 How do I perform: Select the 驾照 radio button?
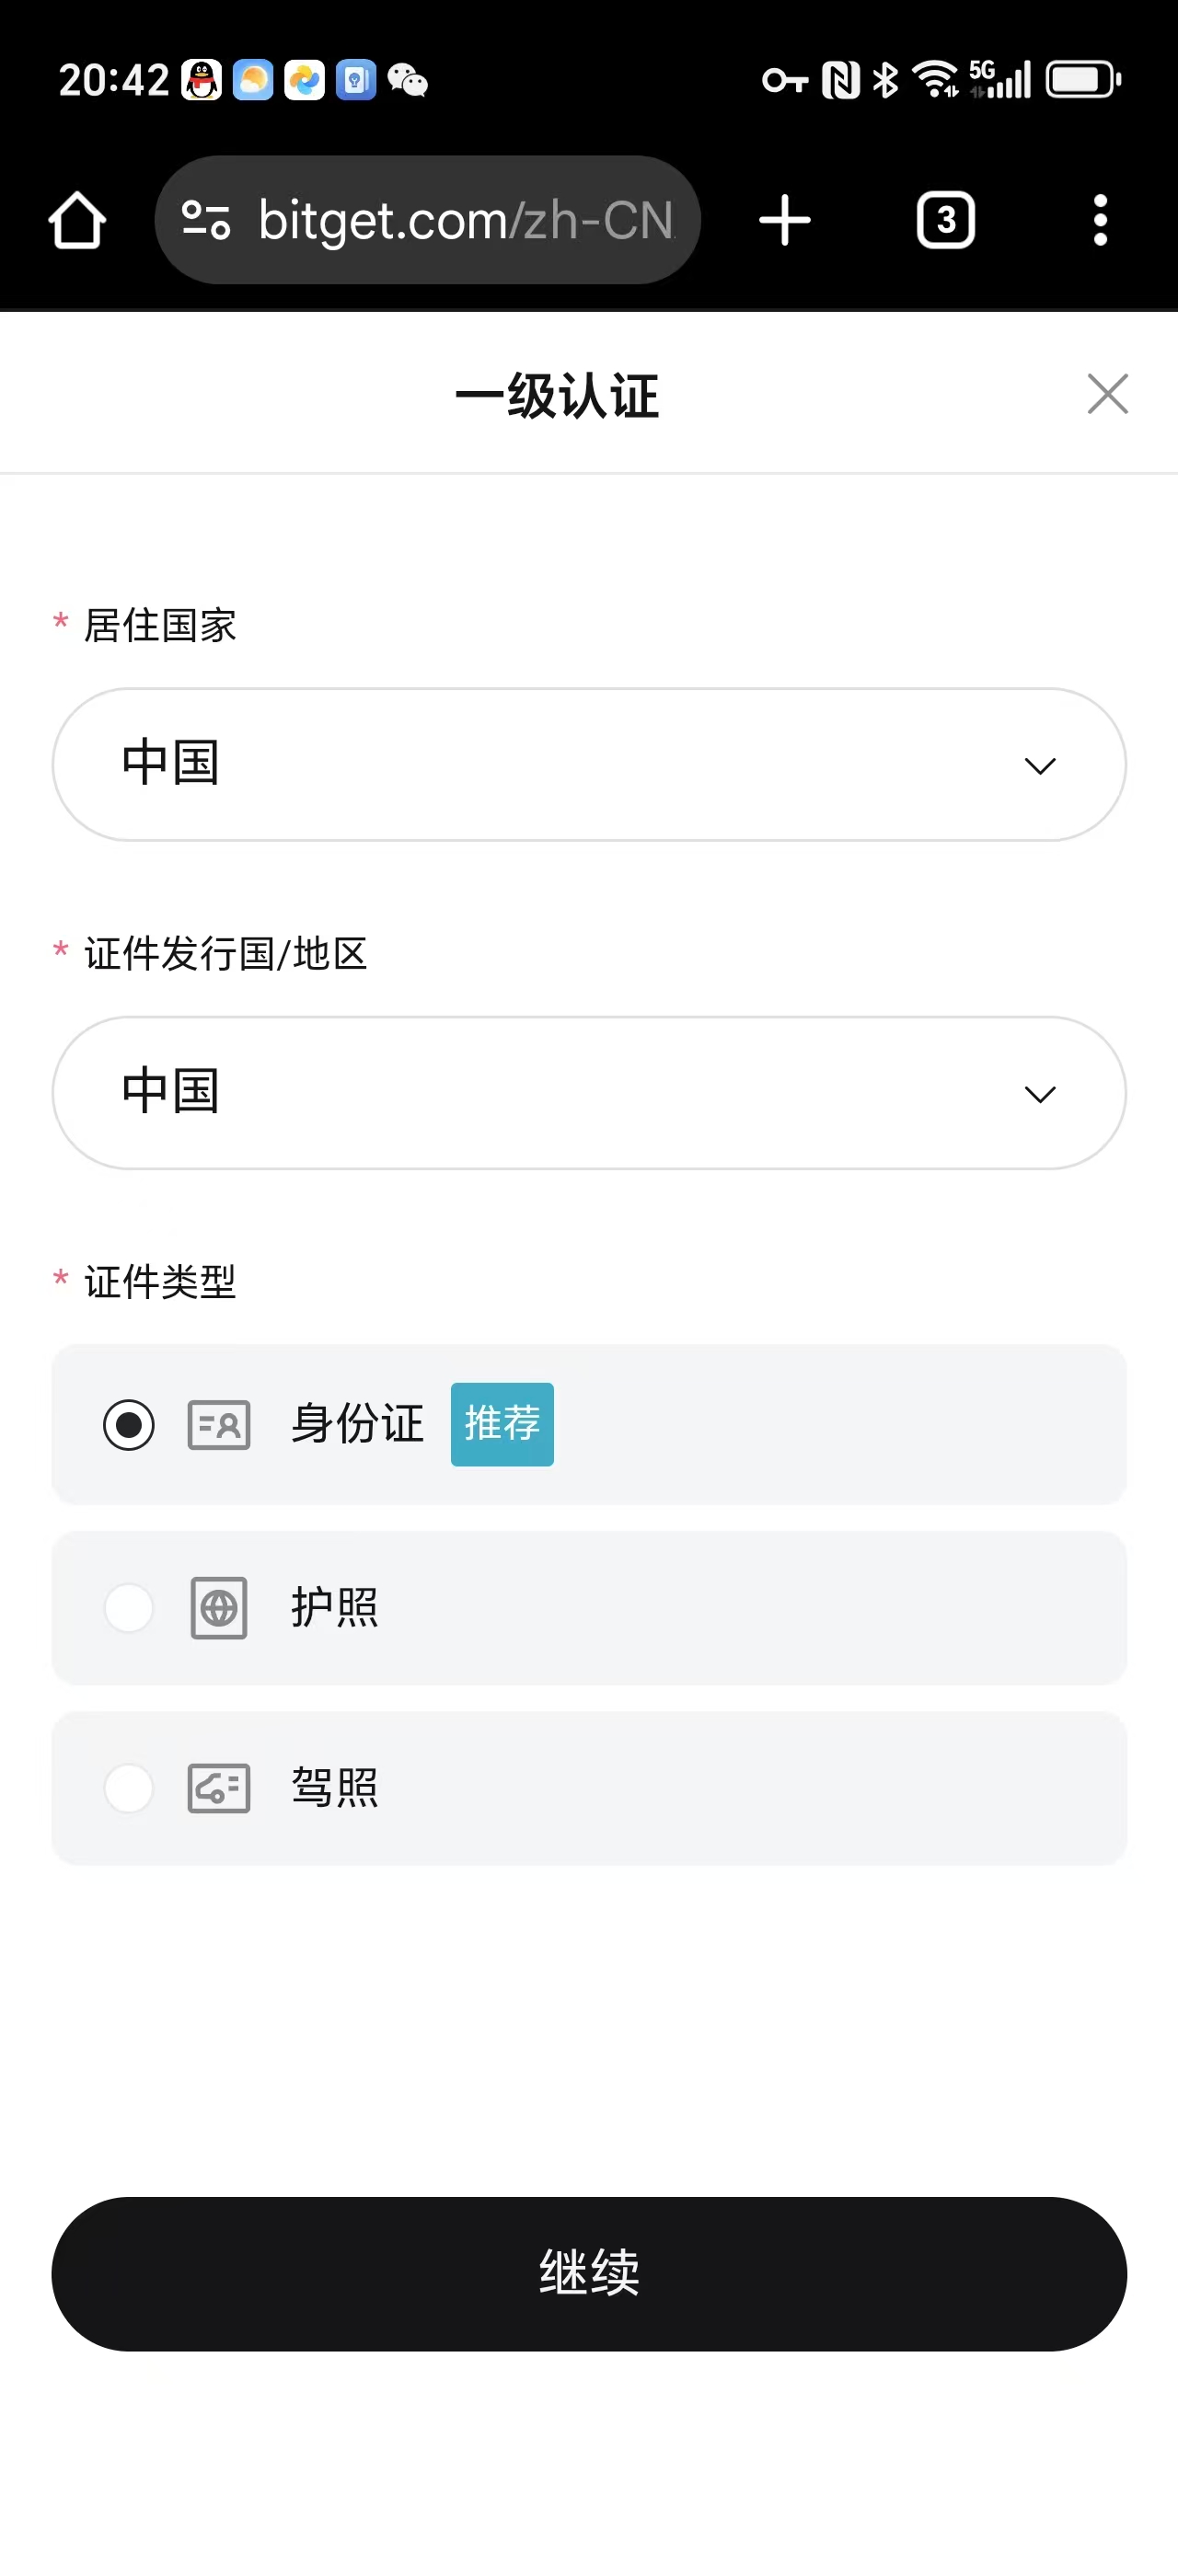[x=129, y=1788]
